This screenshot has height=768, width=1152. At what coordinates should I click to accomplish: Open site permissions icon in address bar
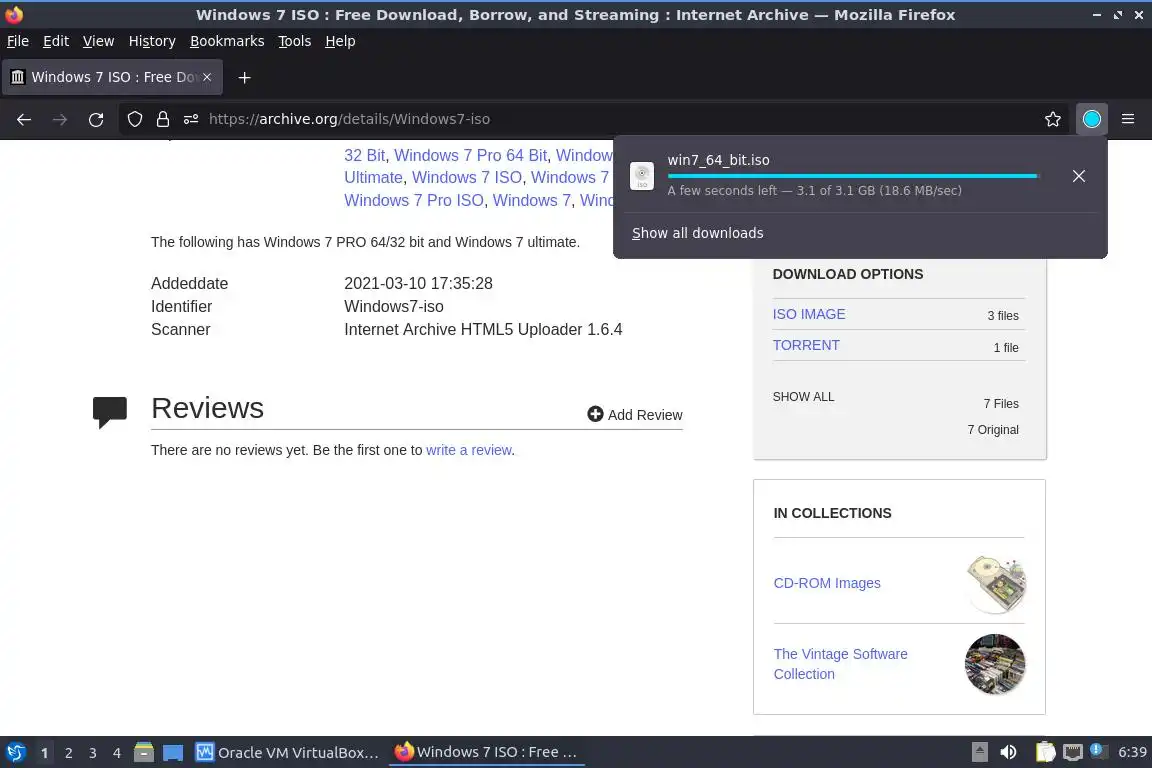191,119
